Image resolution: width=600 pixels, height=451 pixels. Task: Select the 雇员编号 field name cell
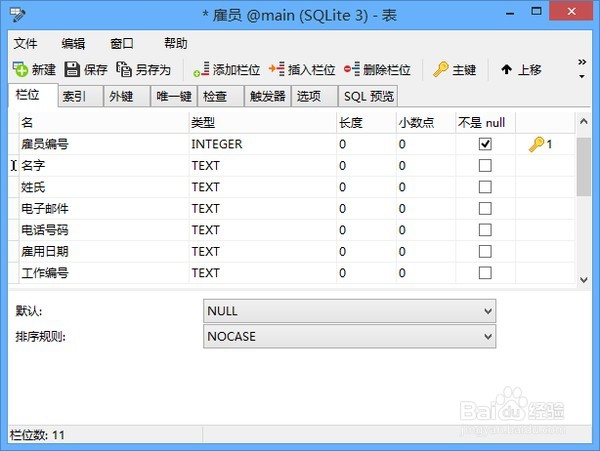click(x=104, y=144)
